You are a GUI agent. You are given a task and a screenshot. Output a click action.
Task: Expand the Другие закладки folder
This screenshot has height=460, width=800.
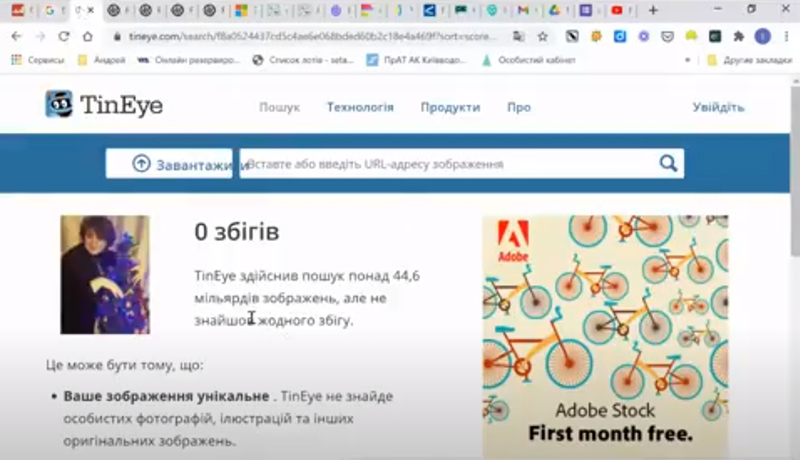(x=750, y=60)
